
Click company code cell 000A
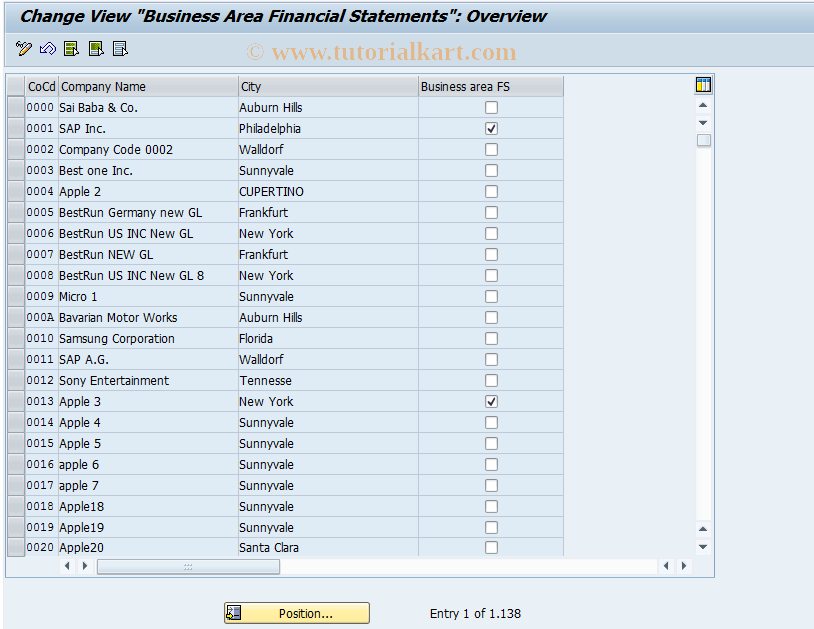pos(40,318)
